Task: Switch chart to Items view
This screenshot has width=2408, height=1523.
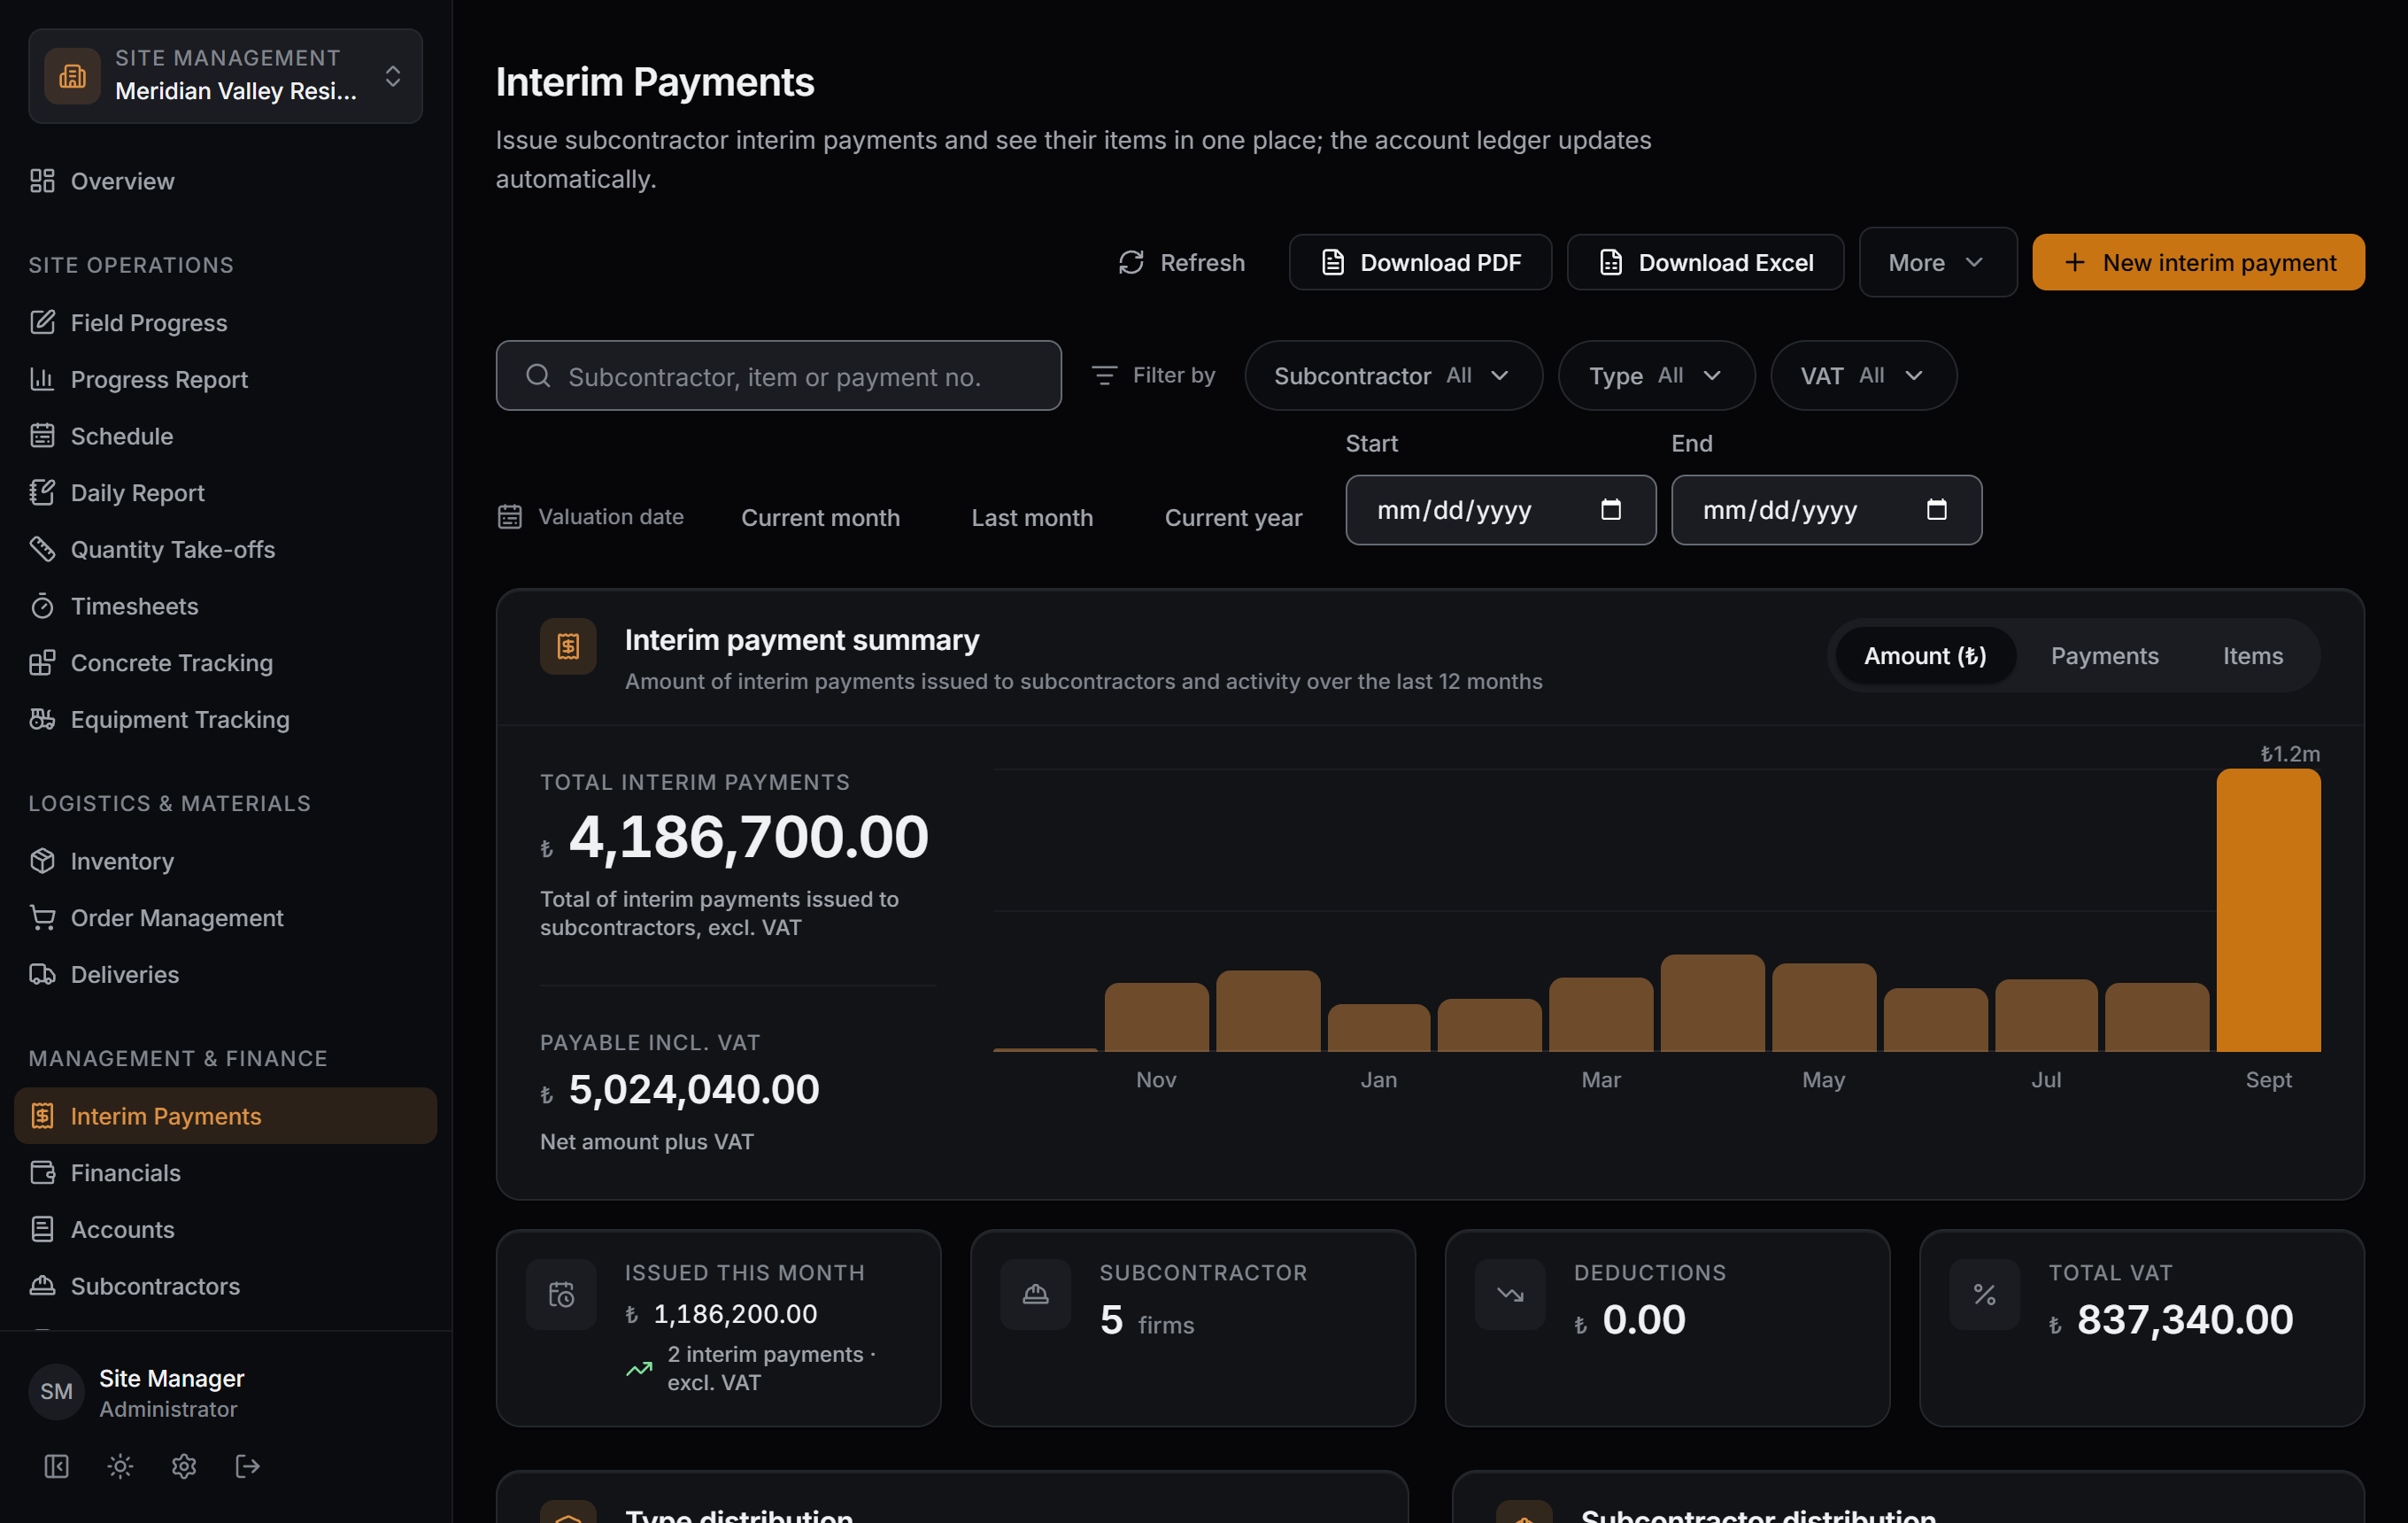Action: click(x=2252, y=656)
